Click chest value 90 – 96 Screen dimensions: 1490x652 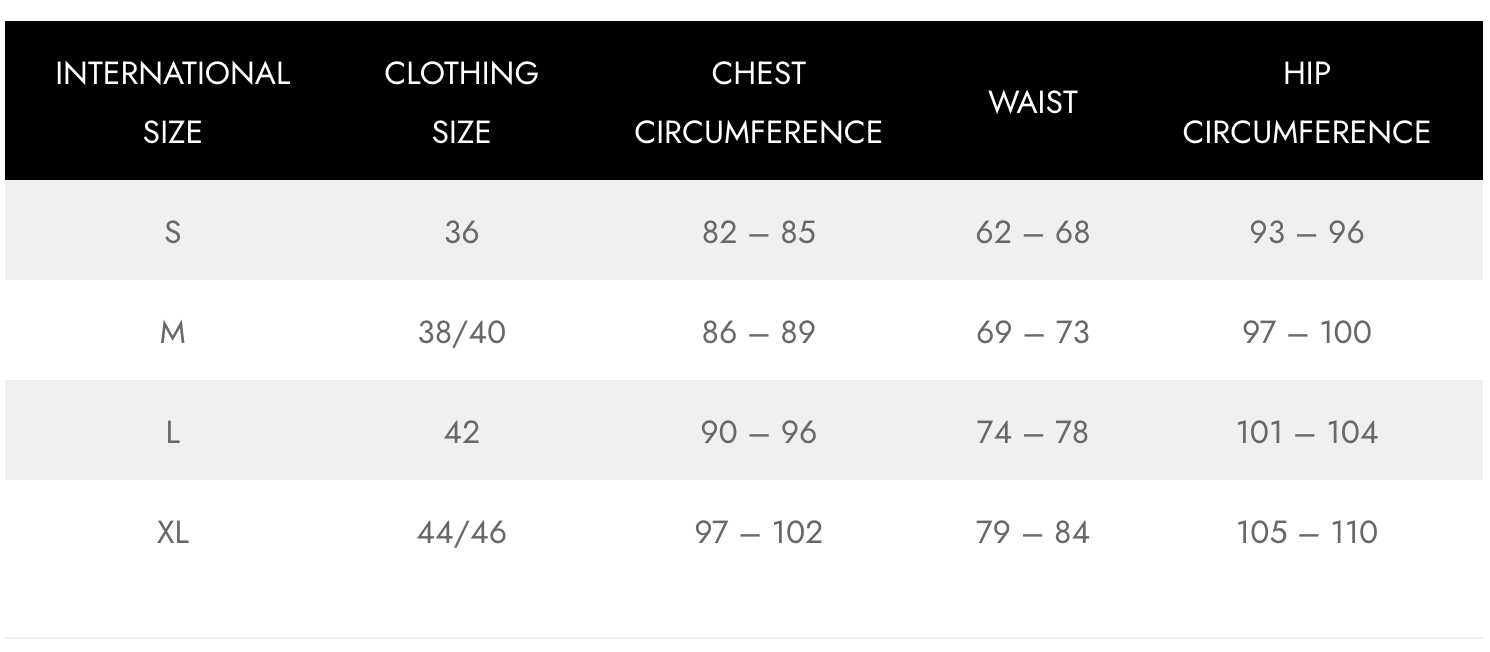pos(758,432)
